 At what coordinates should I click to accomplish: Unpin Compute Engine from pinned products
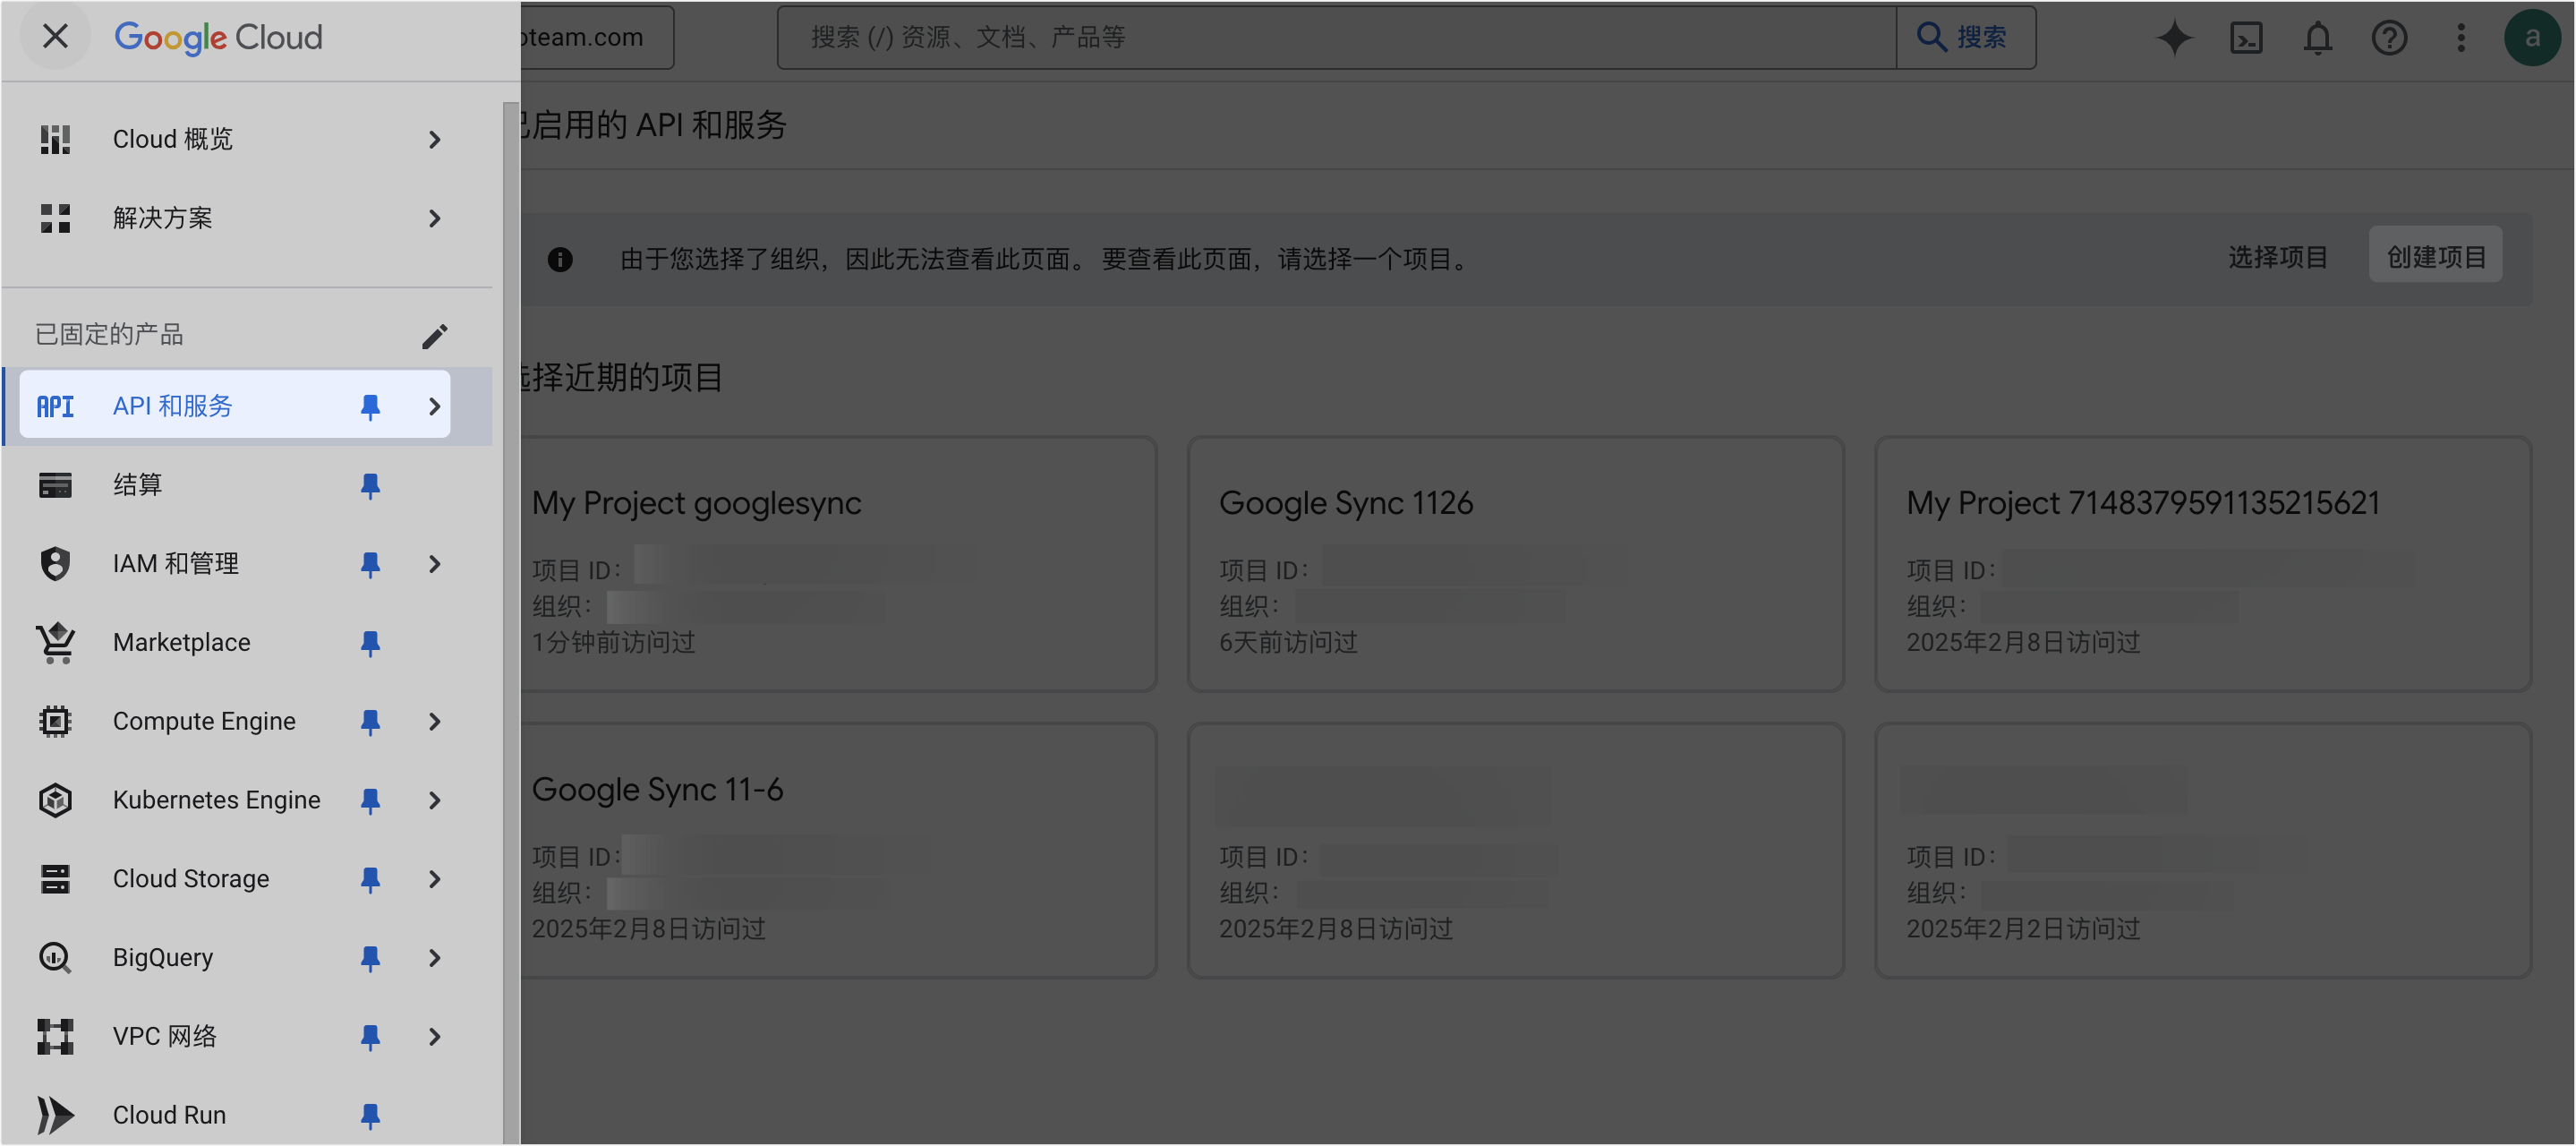tap(370, 722)
